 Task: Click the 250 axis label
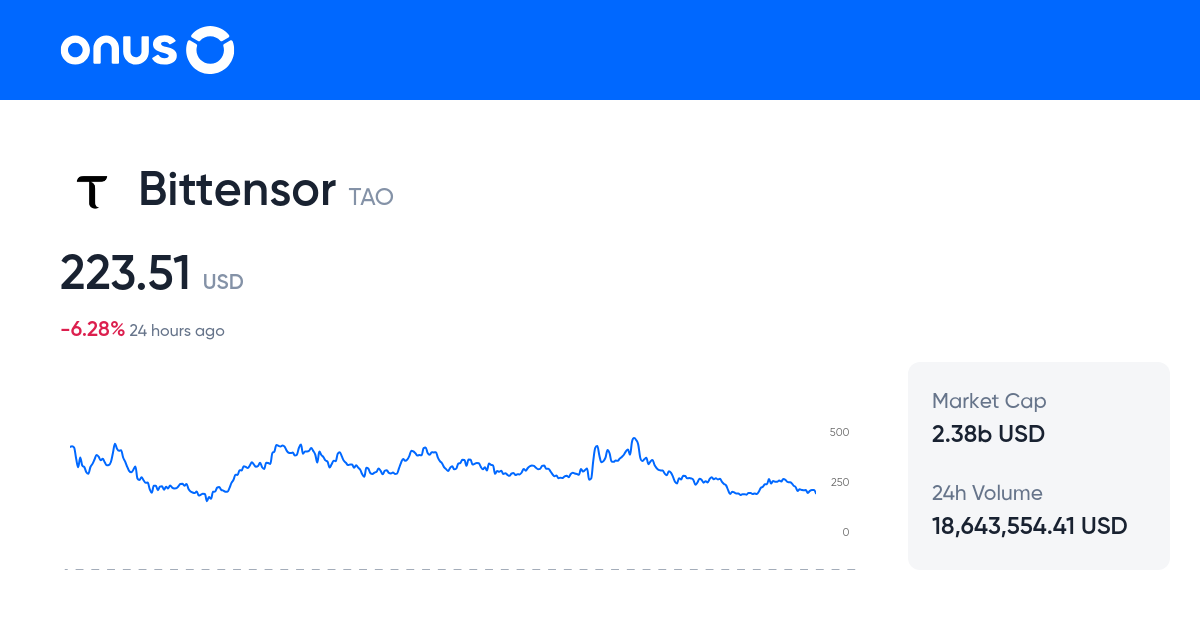tap(839, 482)
